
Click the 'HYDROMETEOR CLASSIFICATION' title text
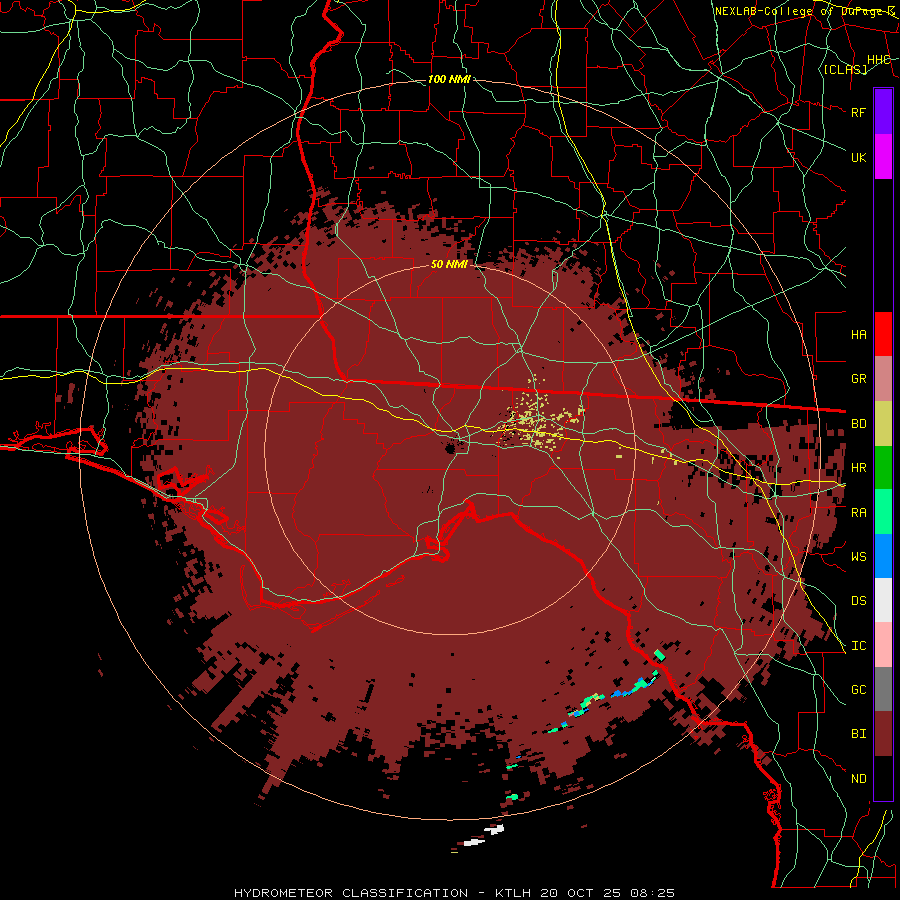click(351, 893)
